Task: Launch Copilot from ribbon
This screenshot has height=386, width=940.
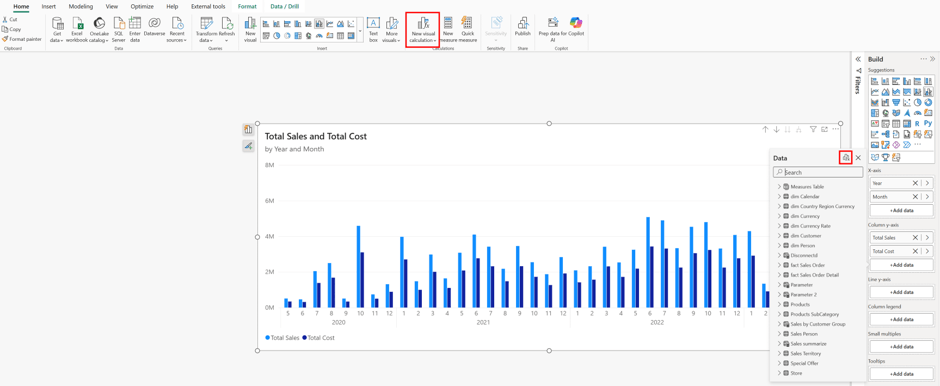Action: tap(576, 27)
